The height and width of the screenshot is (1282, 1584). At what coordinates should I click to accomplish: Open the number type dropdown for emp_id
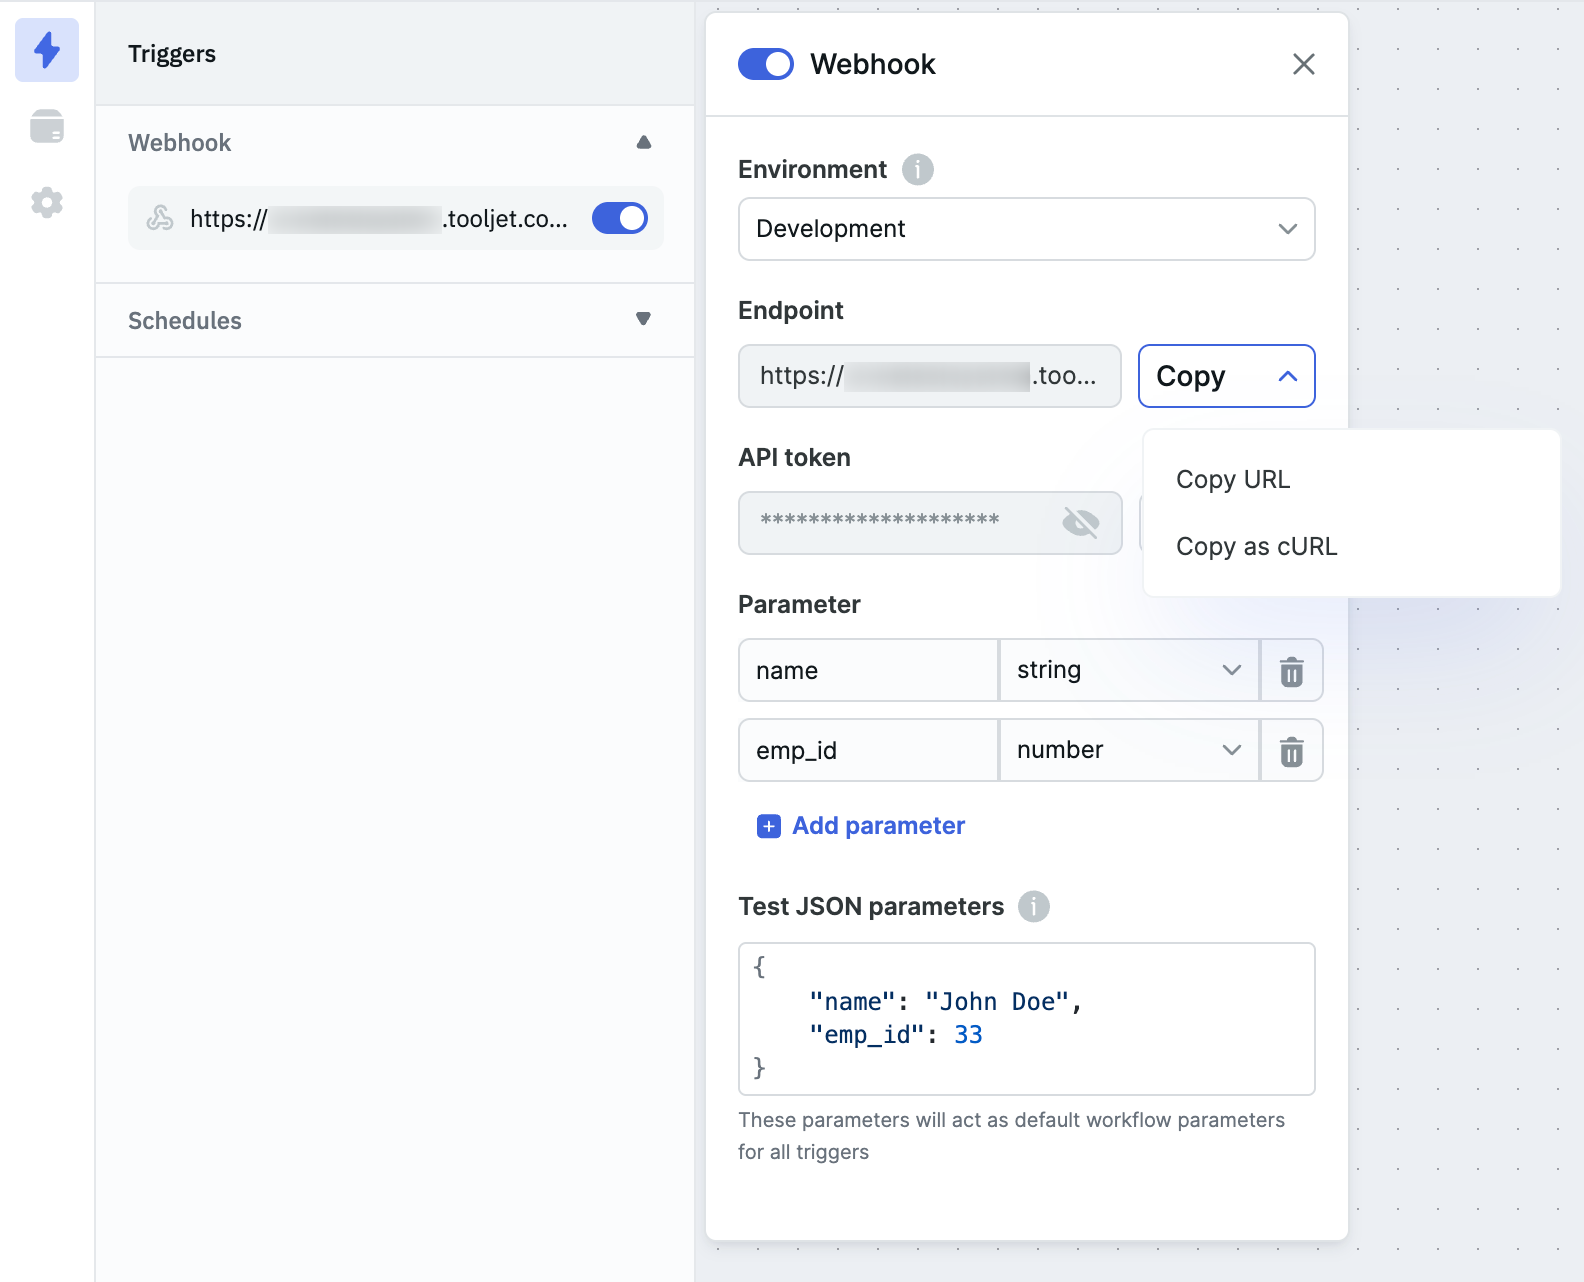pyautogui.click(x=1128, y=750)
